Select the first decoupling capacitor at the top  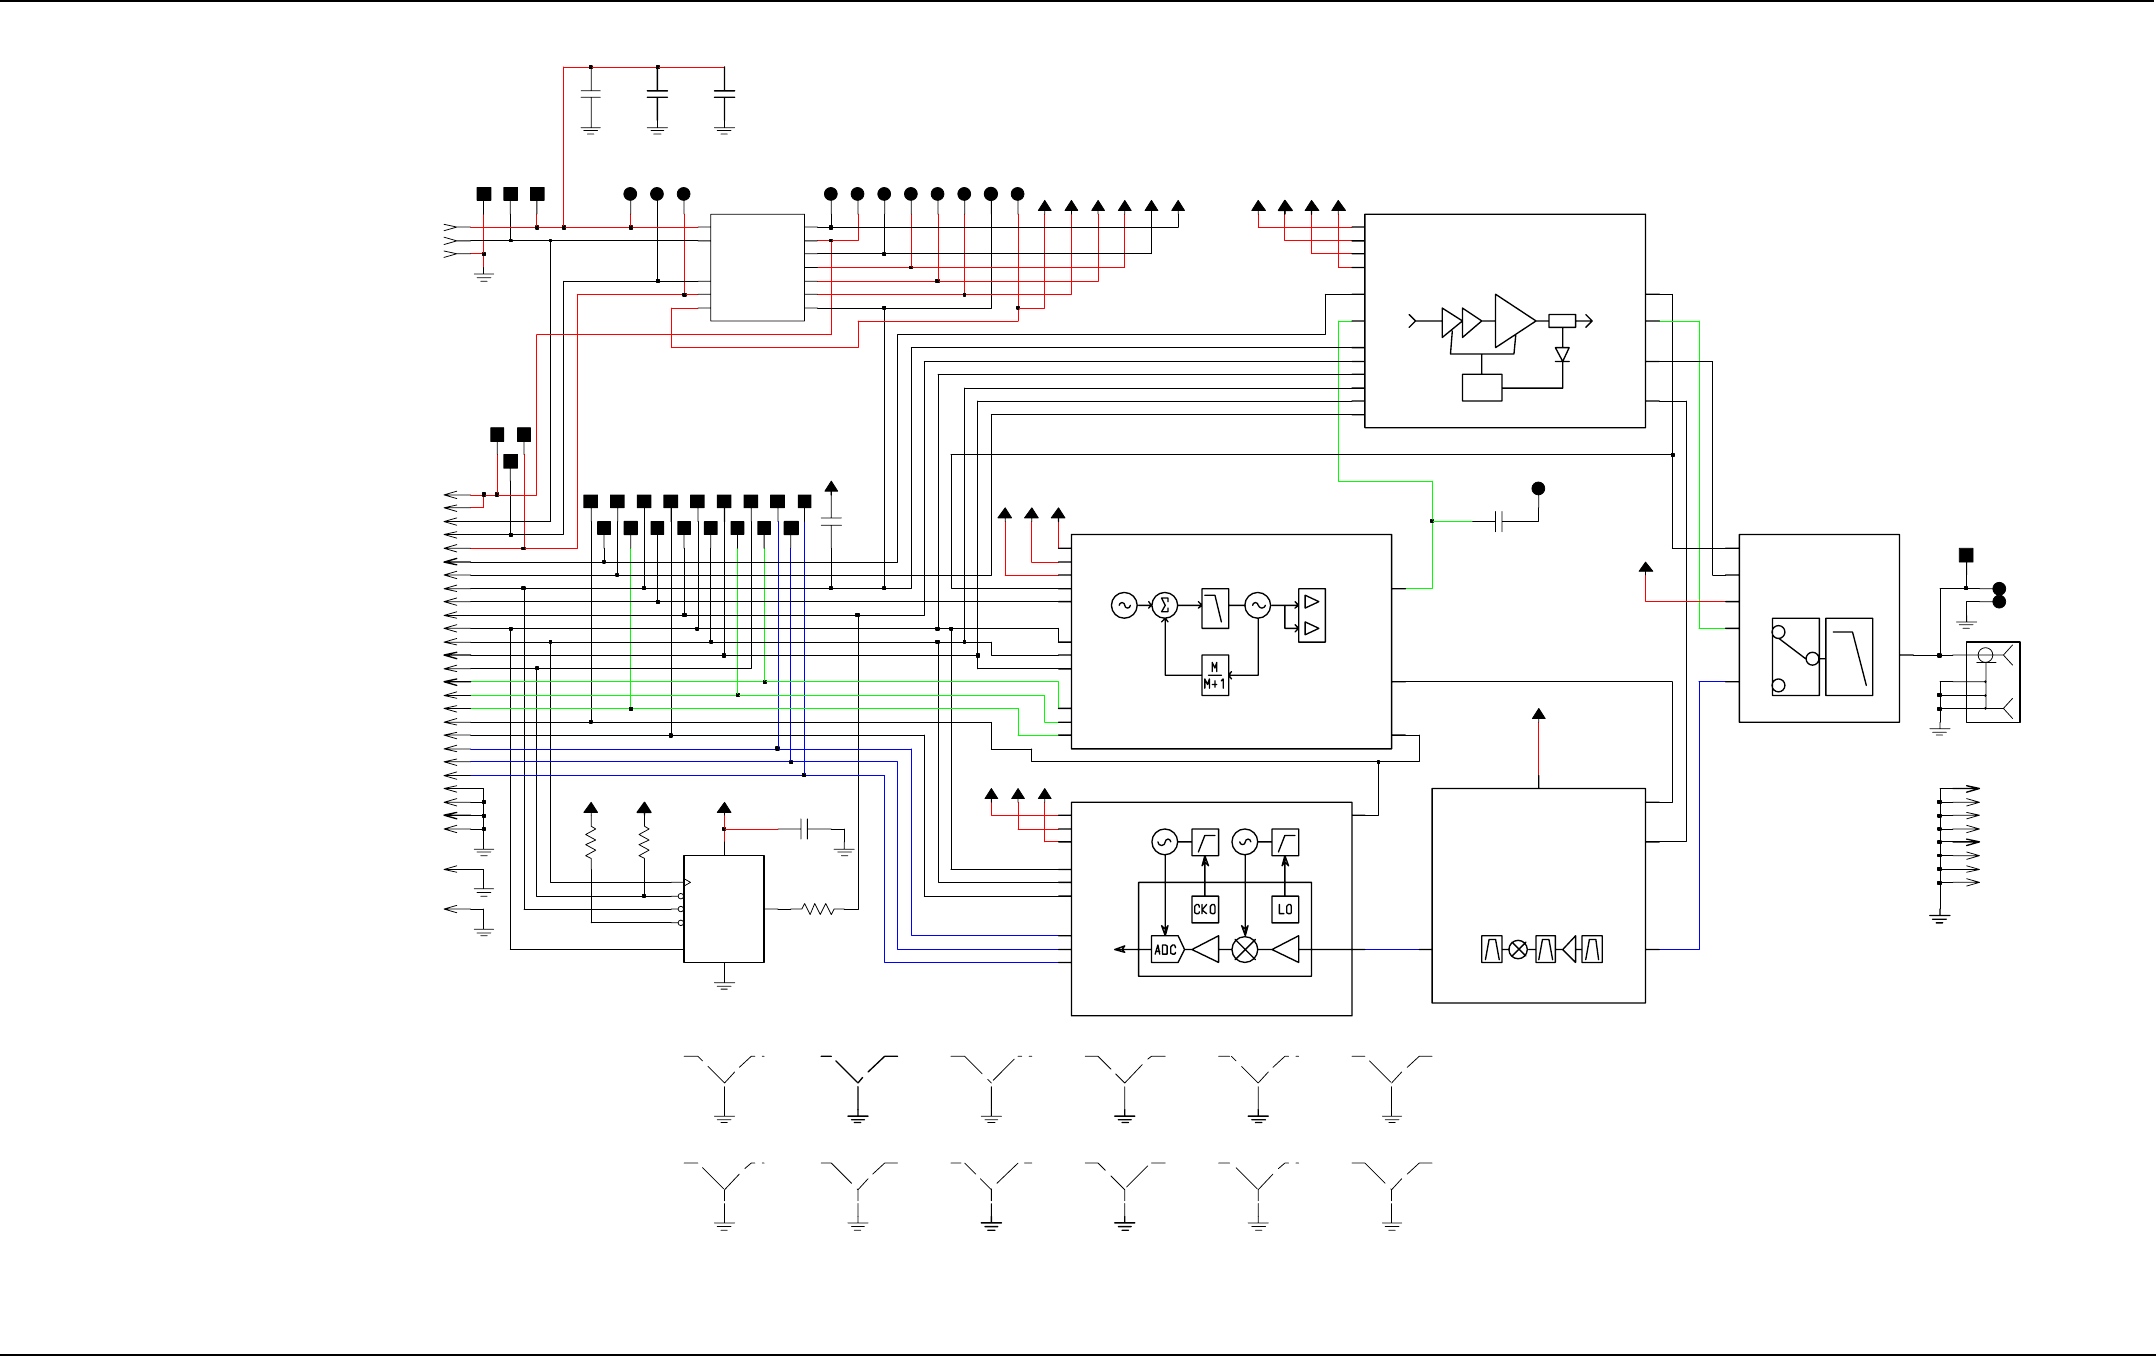coord(591,94)
